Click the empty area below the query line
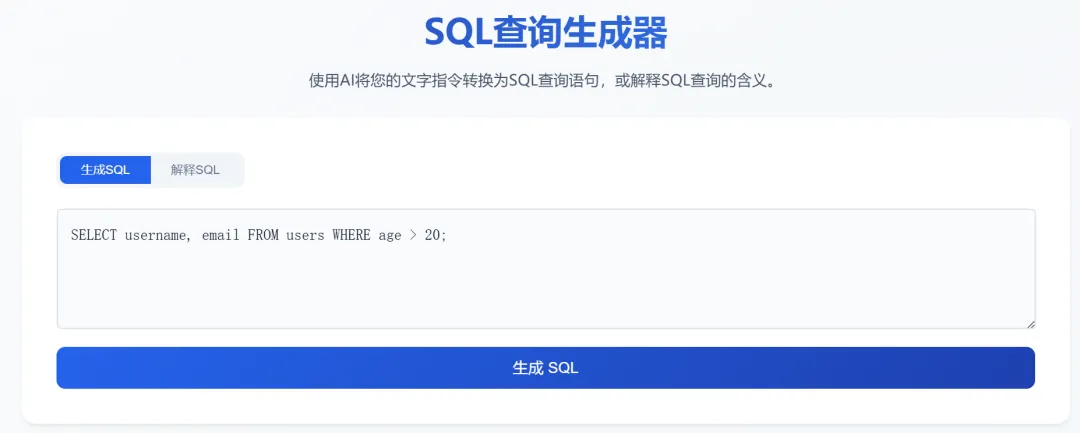Image resolution: width=1080 pixels, height=433 pixels. (545, 290)
